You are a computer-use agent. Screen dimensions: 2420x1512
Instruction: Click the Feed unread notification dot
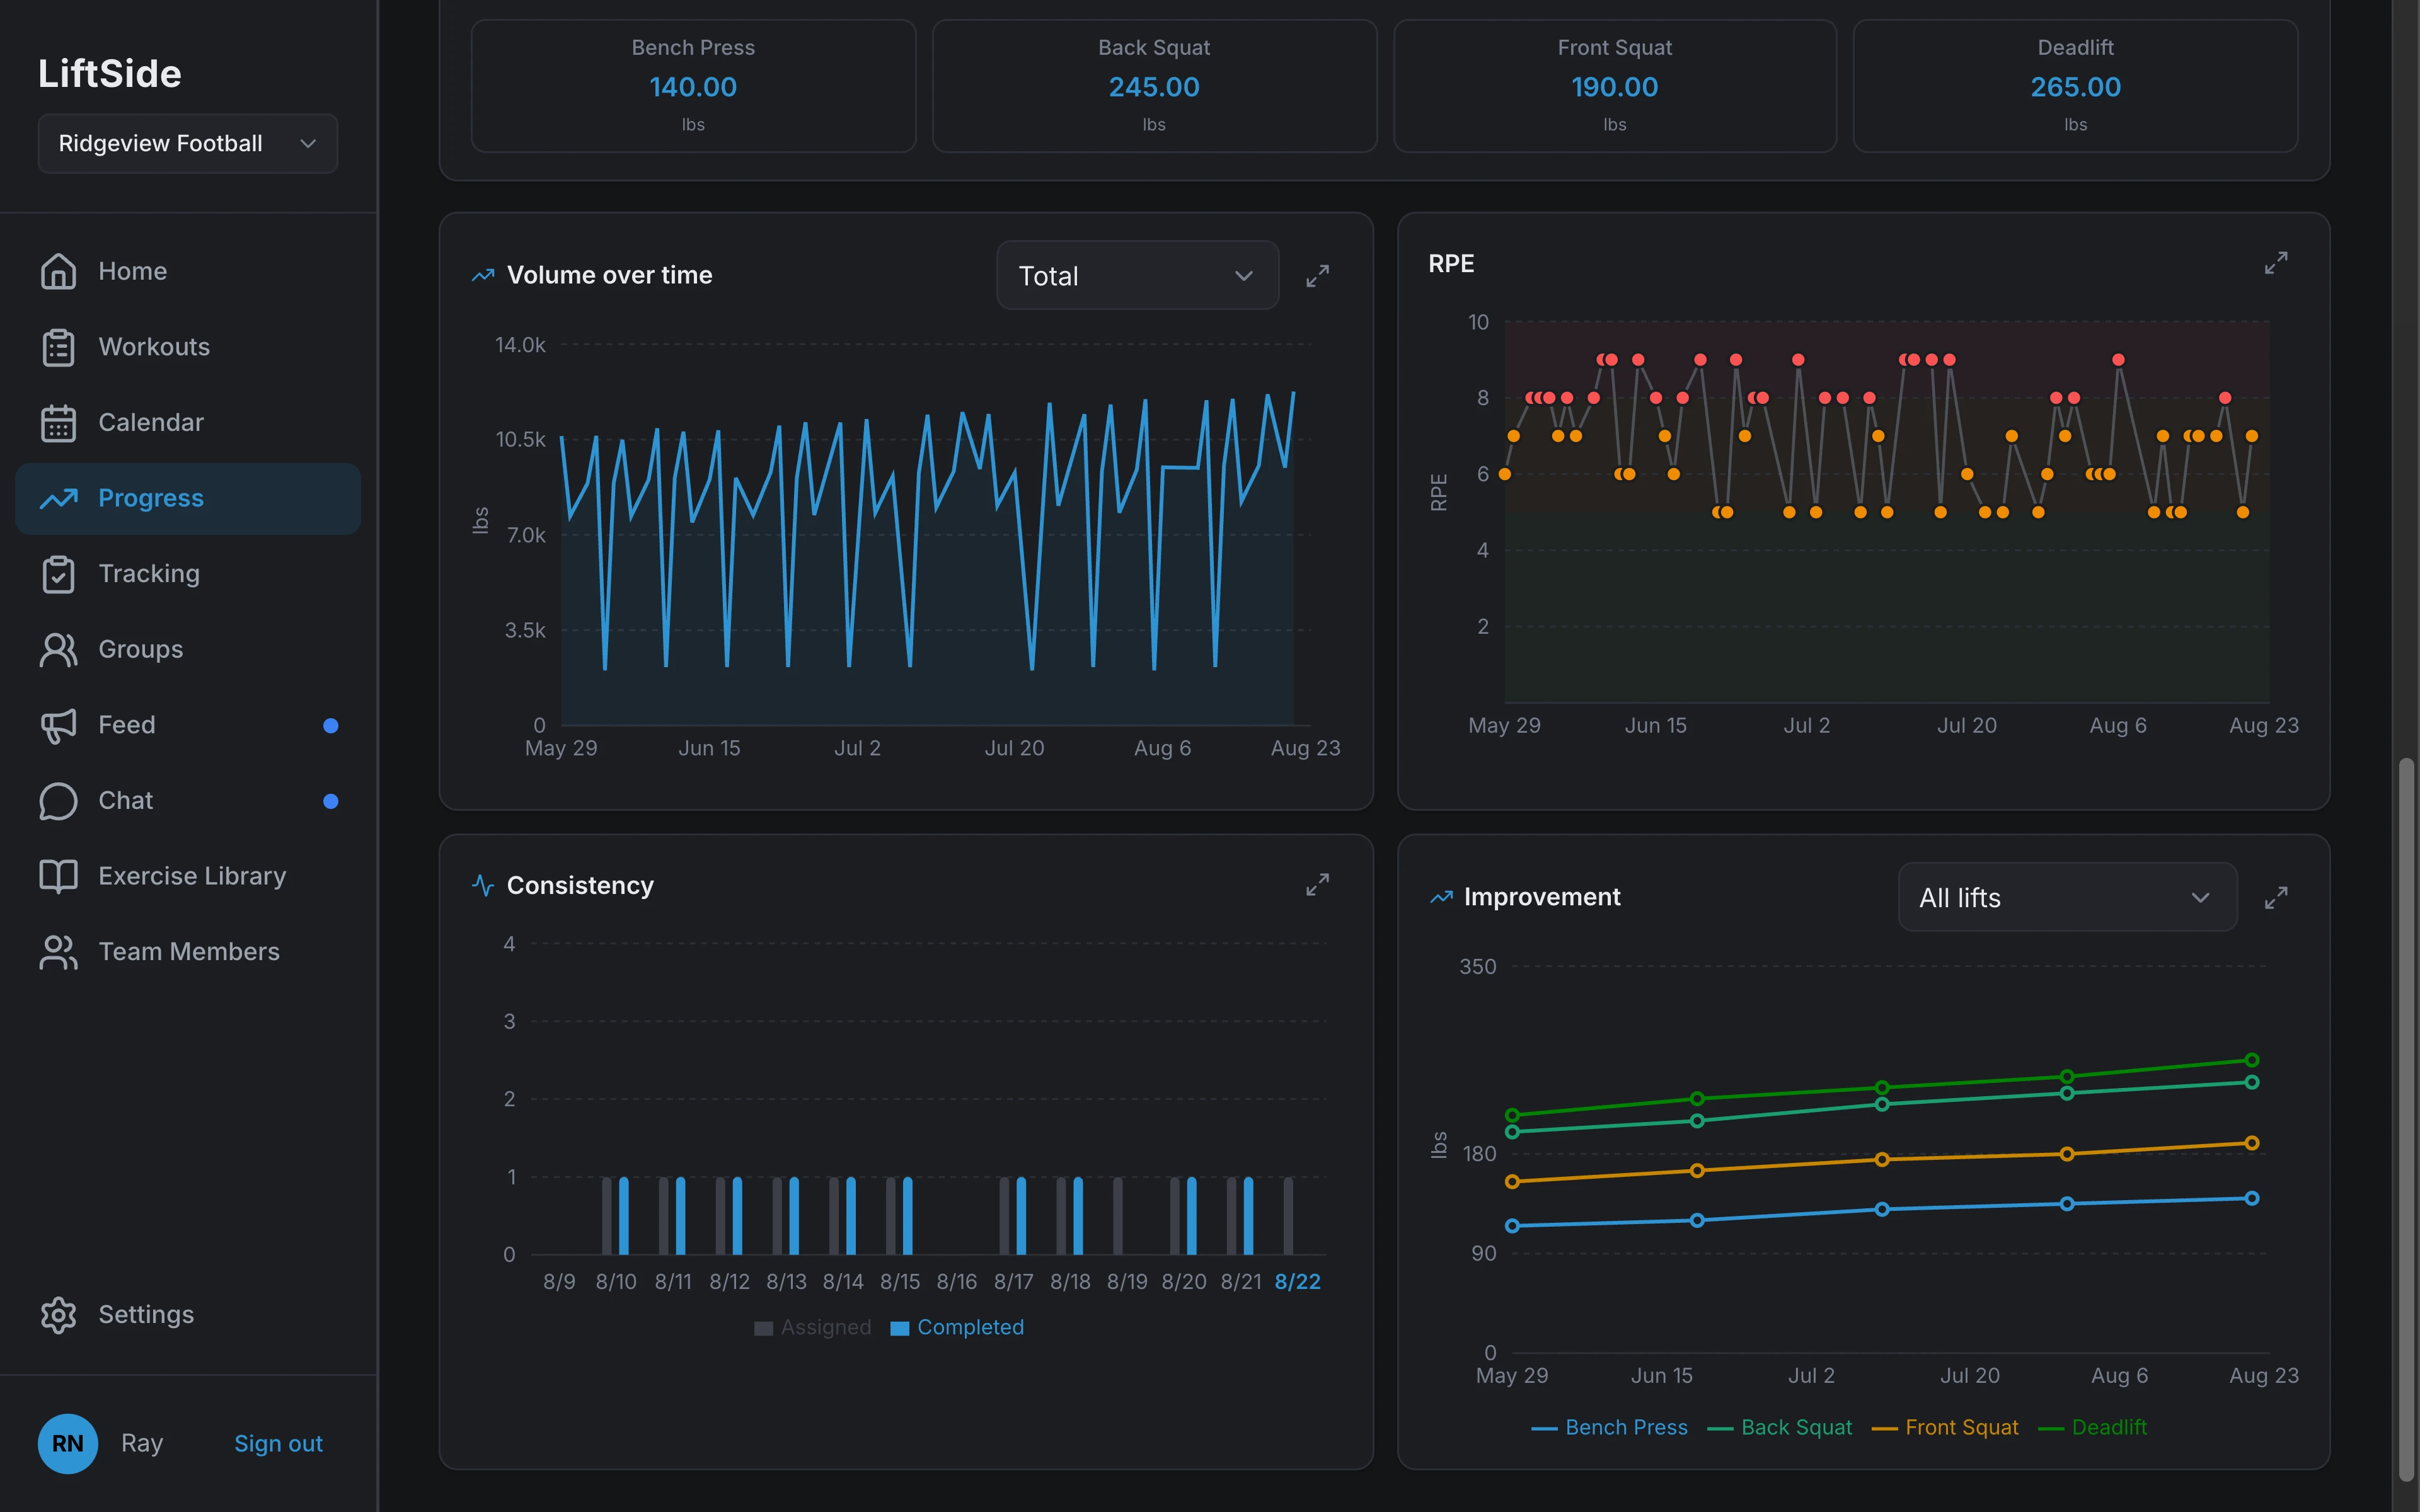click(x=331, y=725)
